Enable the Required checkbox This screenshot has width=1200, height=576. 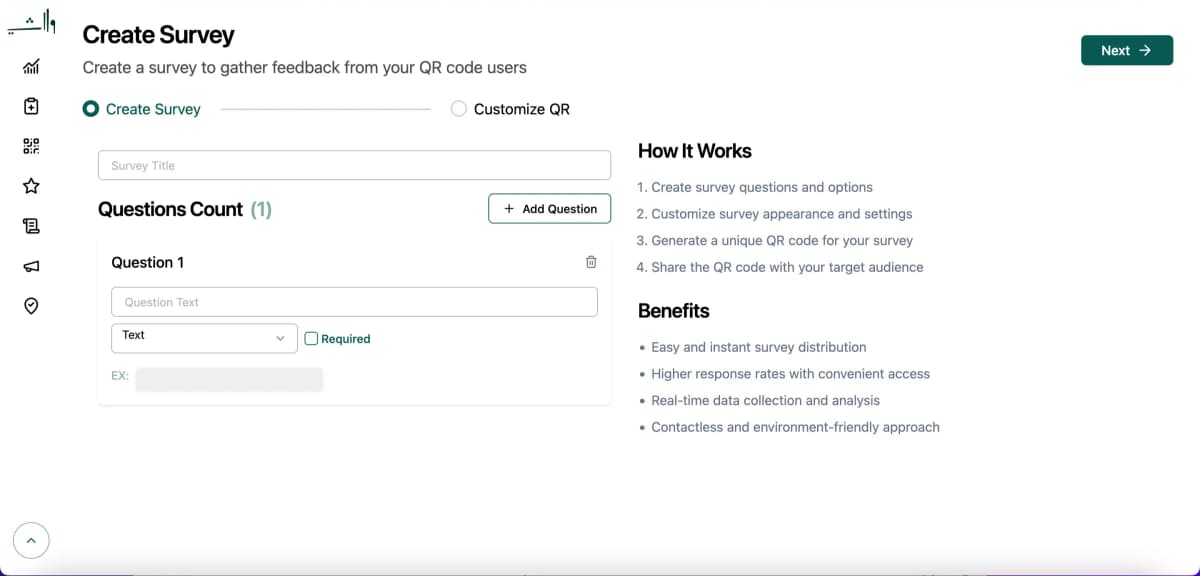(312, 338)
